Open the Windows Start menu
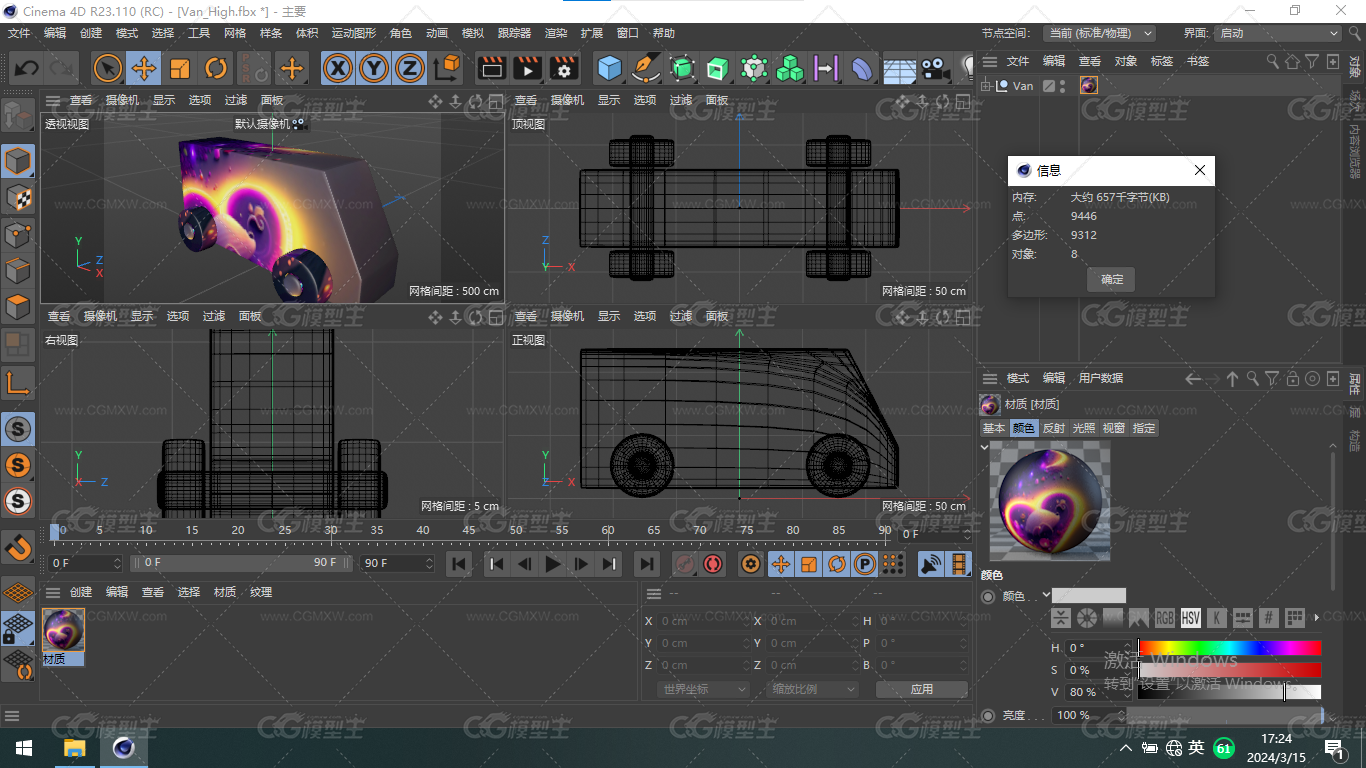This screenshot has height=768, width=1366. point(24,748)
